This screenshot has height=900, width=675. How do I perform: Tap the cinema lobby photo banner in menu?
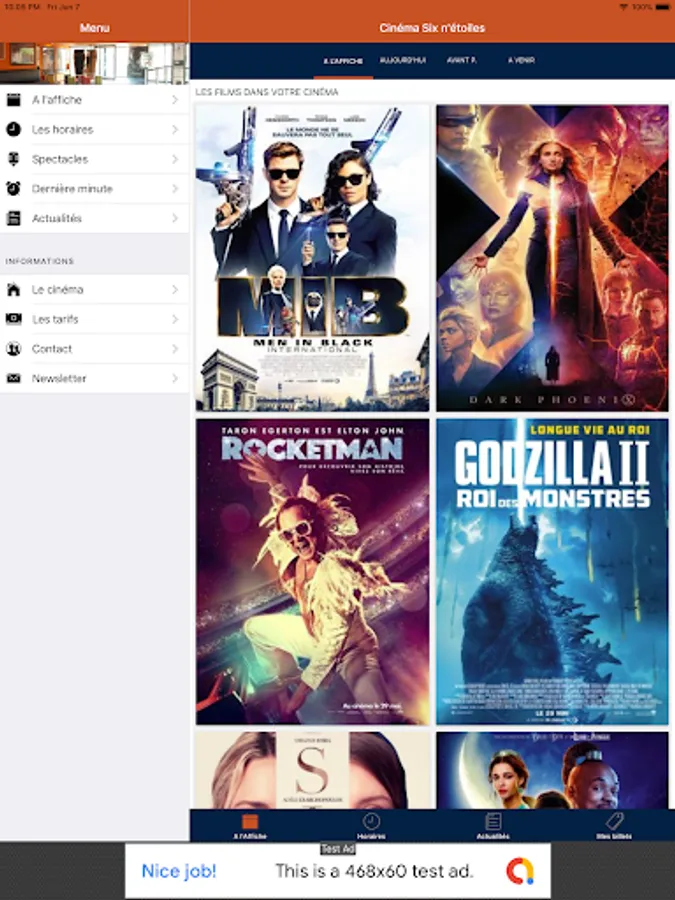[94, 63]
